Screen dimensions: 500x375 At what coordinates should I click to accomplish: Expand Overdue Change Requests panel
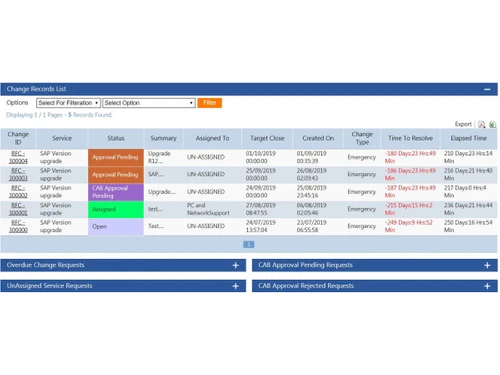[236, 265]
